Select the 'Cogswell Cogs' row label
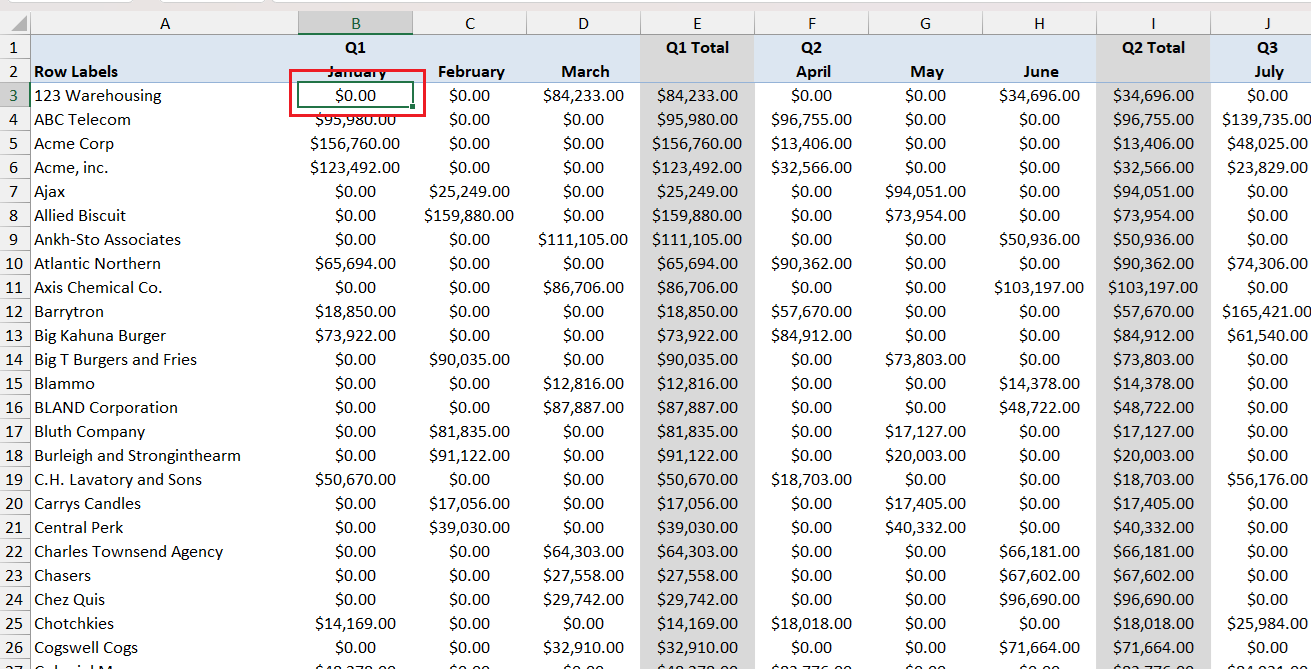This screenshot has height=669, width=1311. click(x=86, y=648)
